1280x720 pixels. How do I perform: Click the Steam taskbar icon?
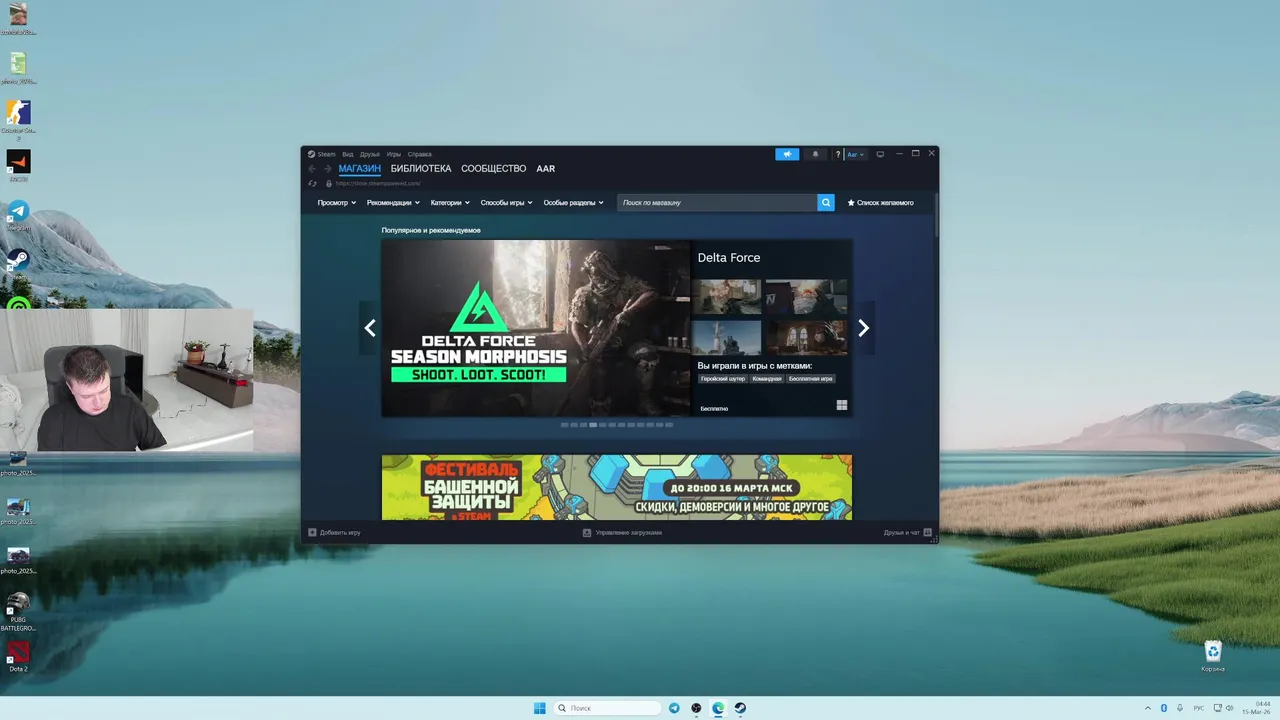point(740,708)
